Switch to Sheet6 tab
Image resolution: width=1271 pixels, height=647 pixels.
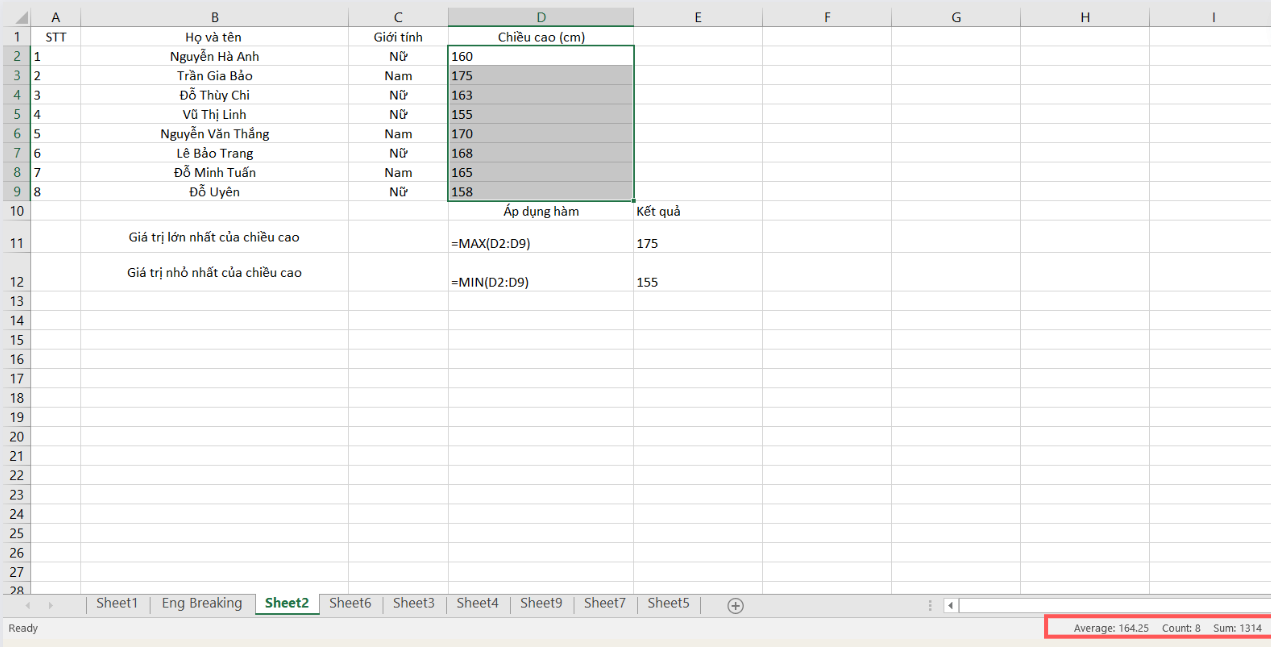click(x=350, y=603)
